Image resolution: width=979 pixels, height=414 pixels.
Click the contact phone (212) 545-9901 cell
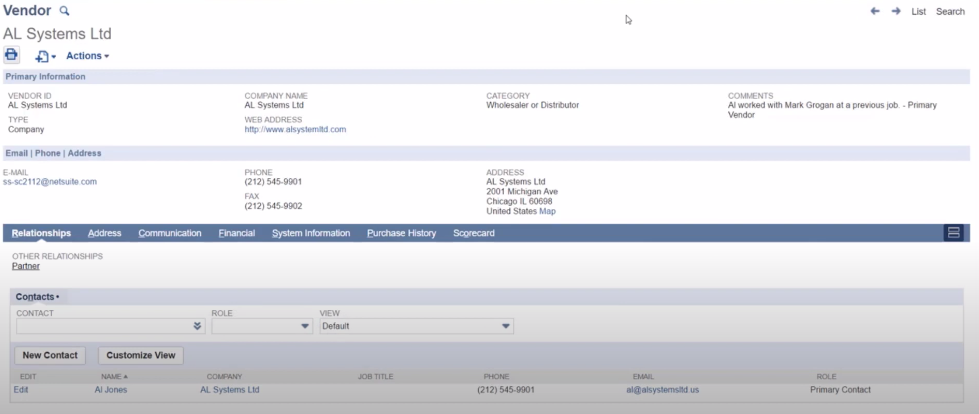click(x=506, y=390)
